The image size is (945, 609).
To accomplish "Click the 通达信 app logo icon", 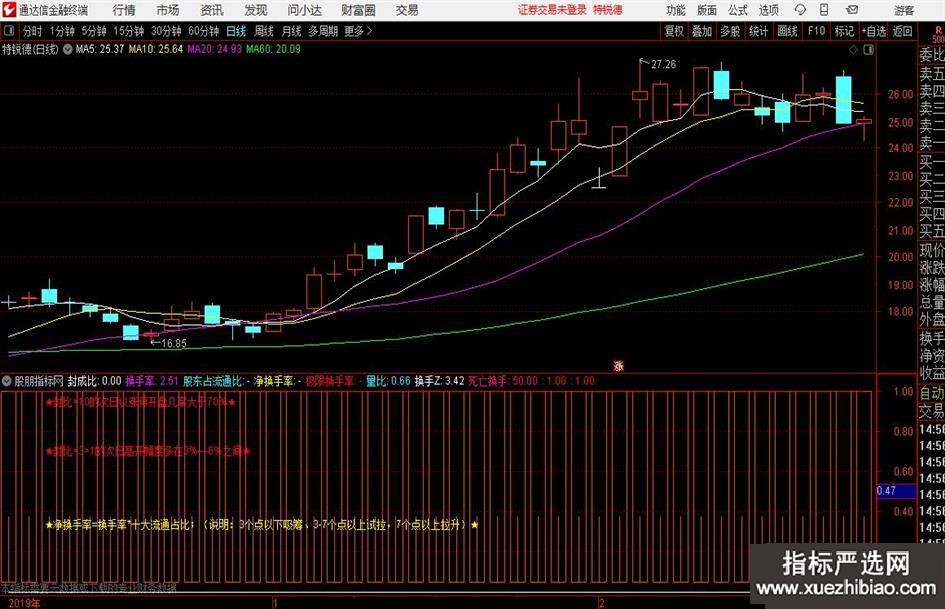I will (x=8, y=10).
